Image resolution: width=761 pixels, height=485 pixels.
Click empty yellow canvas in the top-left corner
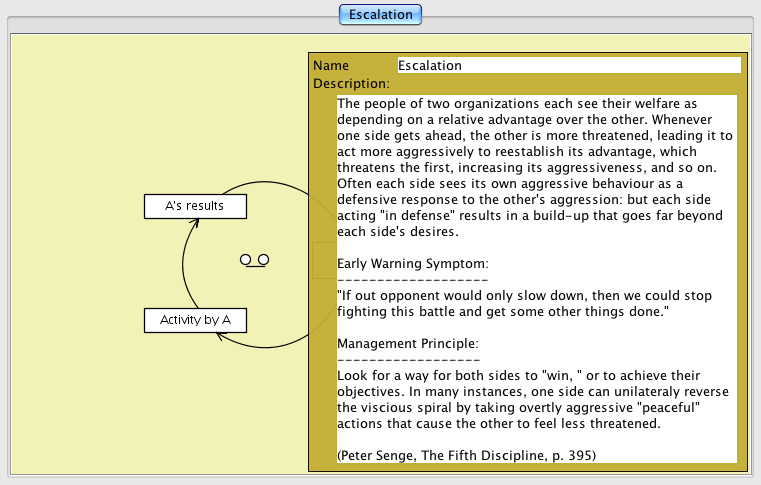point(60,80)
